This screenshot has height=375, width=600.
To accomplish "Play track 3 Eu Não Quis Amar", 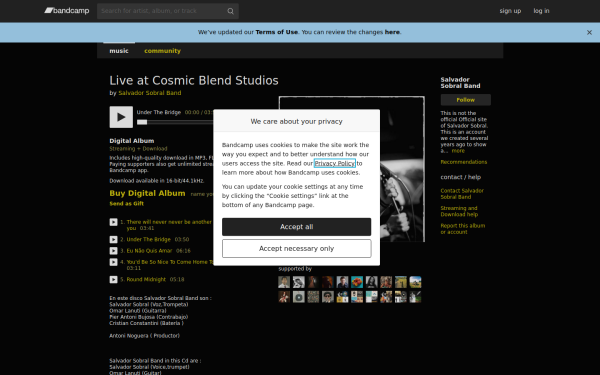I will [113, 251].
